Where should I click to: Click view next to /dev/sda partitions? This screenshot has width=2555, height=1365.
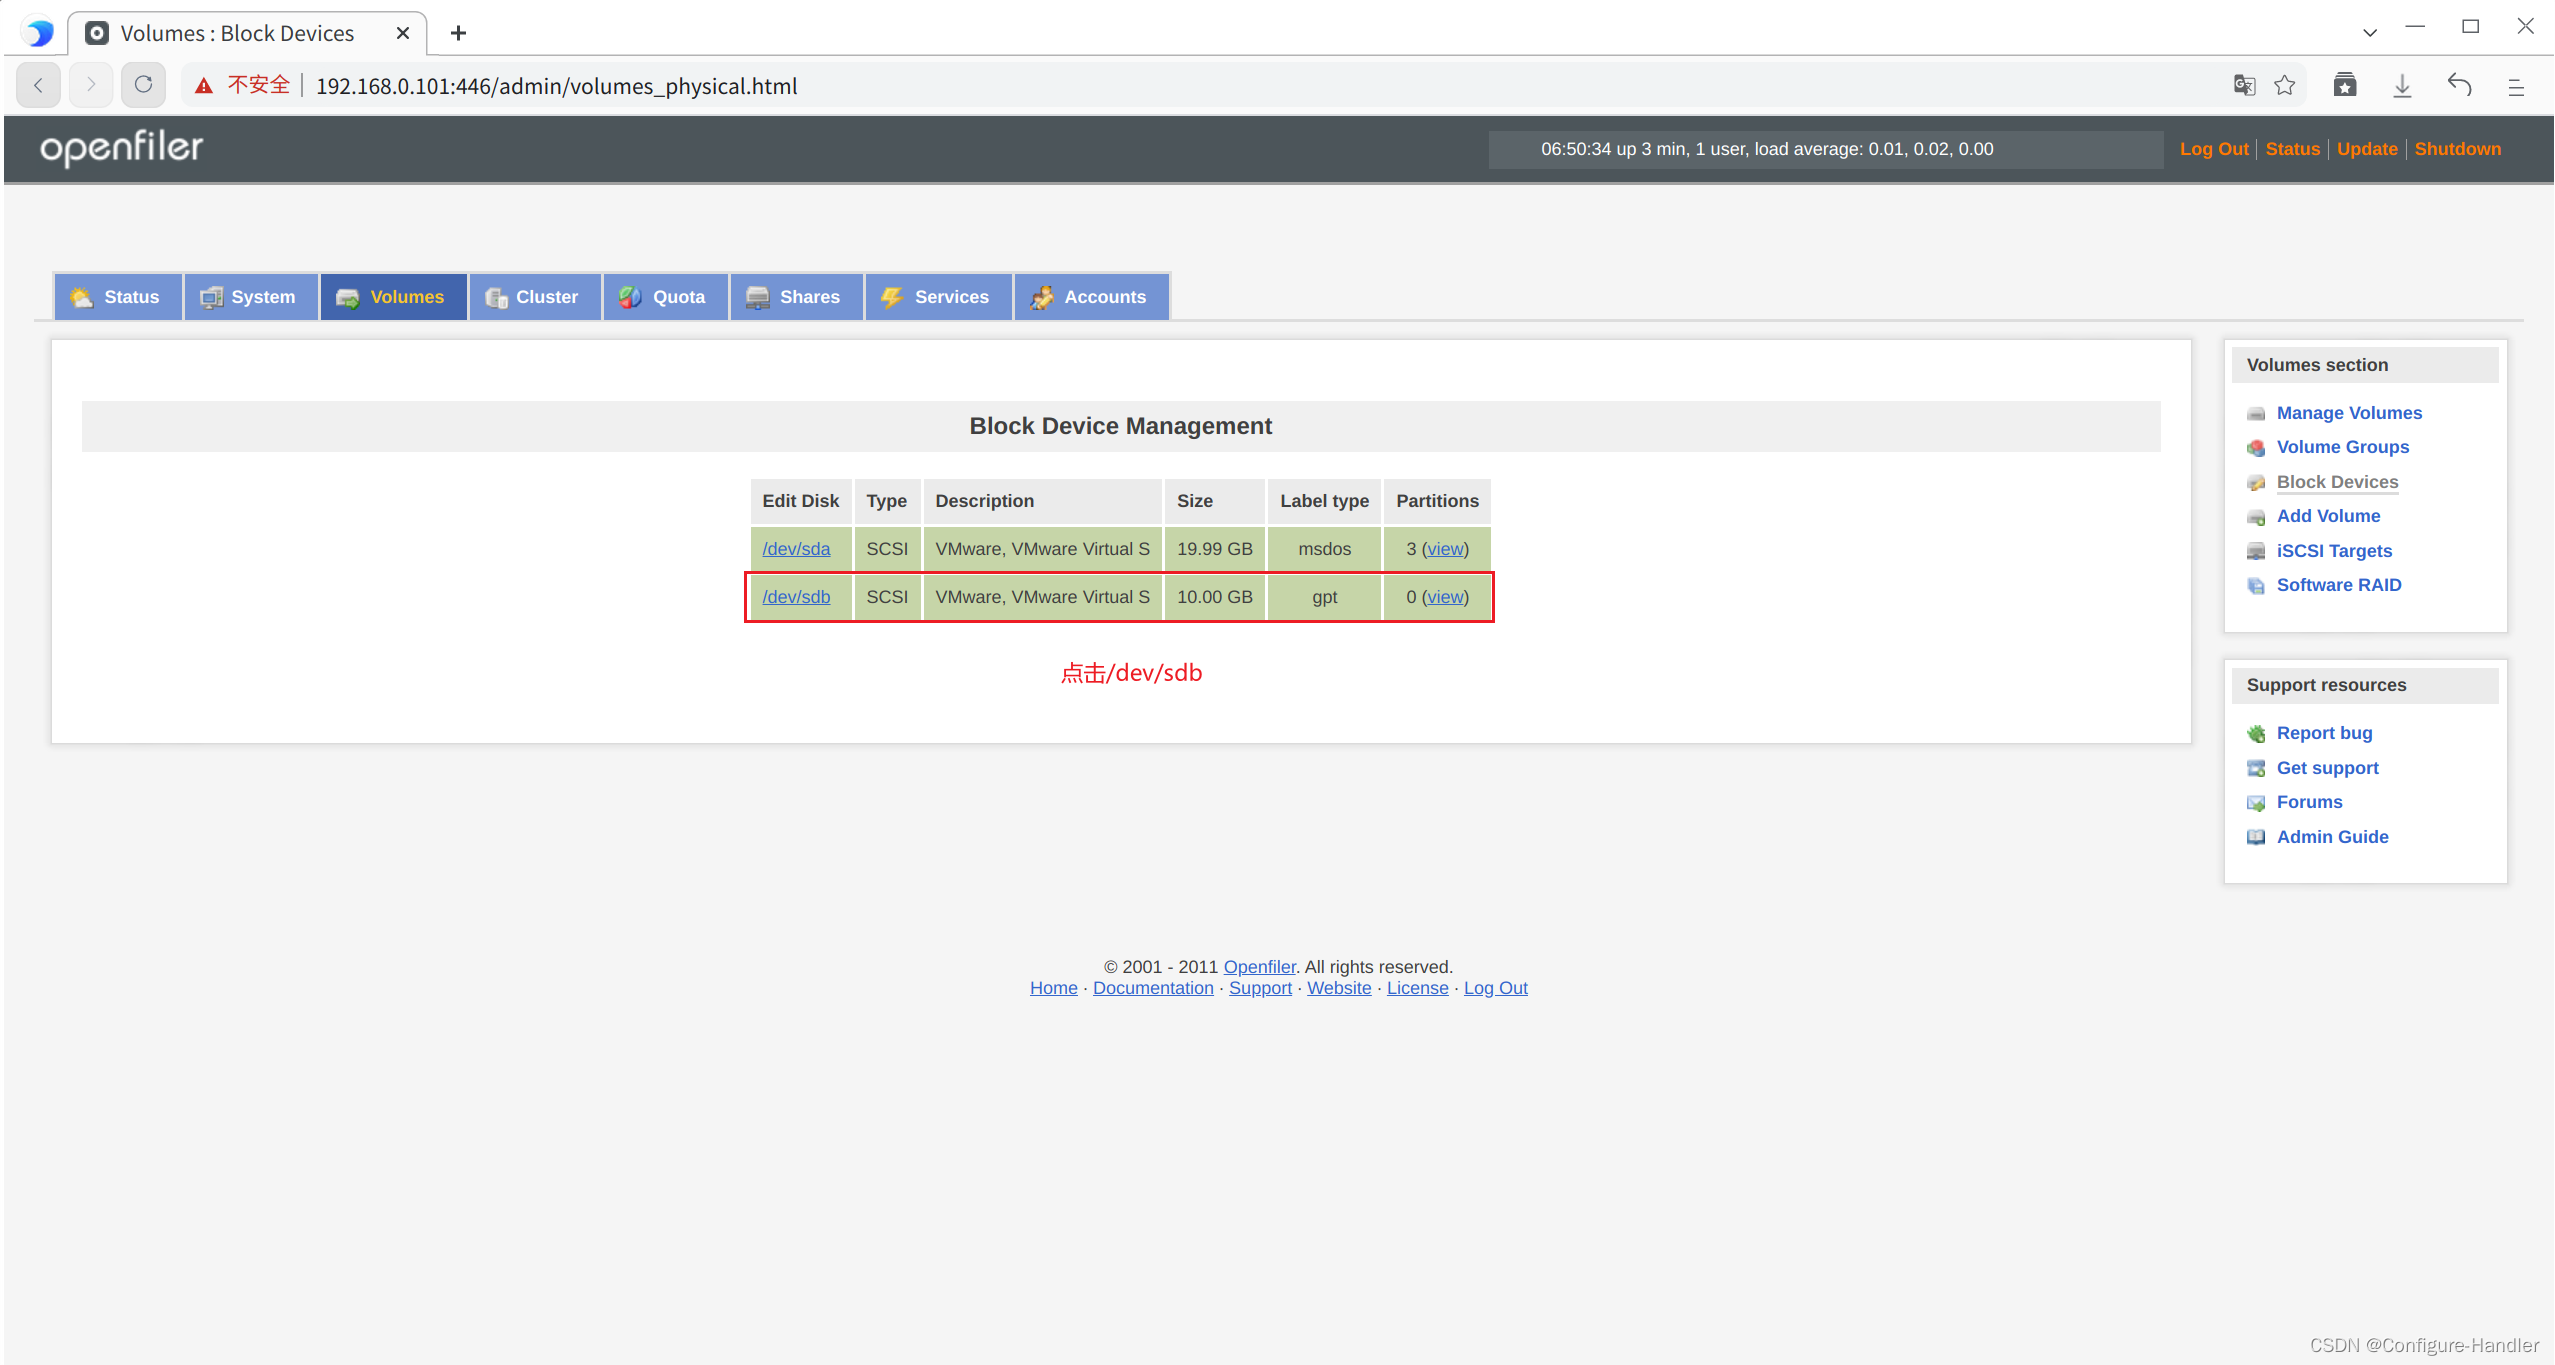point(1444,548)
